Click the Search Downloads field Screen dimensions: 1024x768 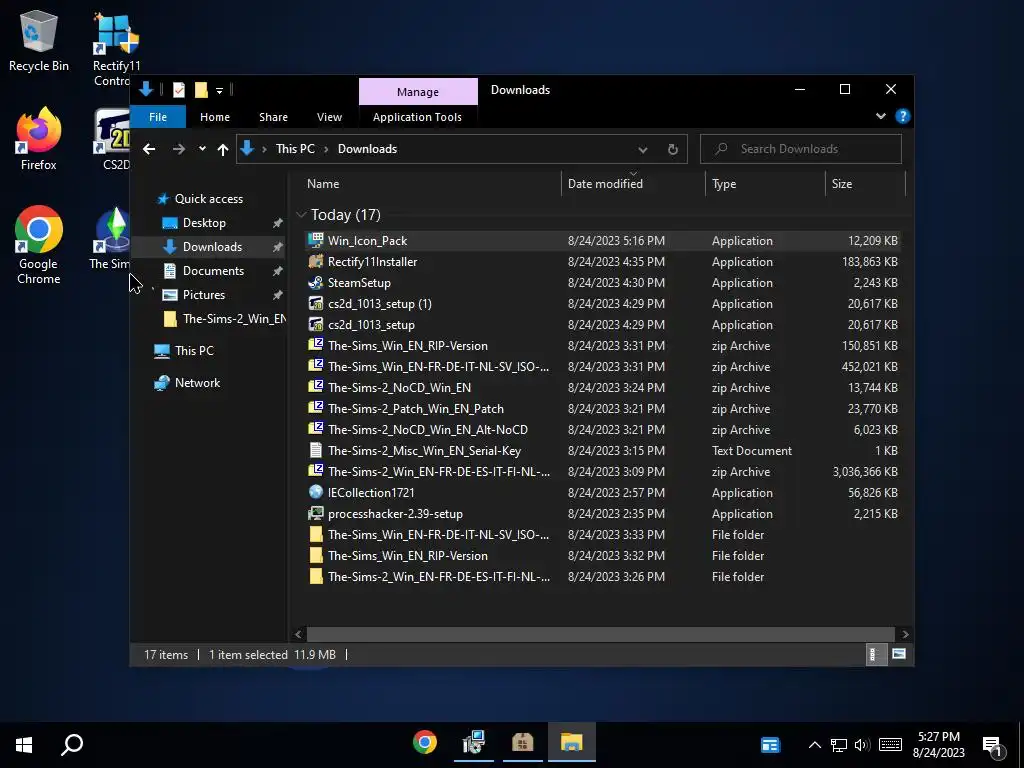(801, 149)
